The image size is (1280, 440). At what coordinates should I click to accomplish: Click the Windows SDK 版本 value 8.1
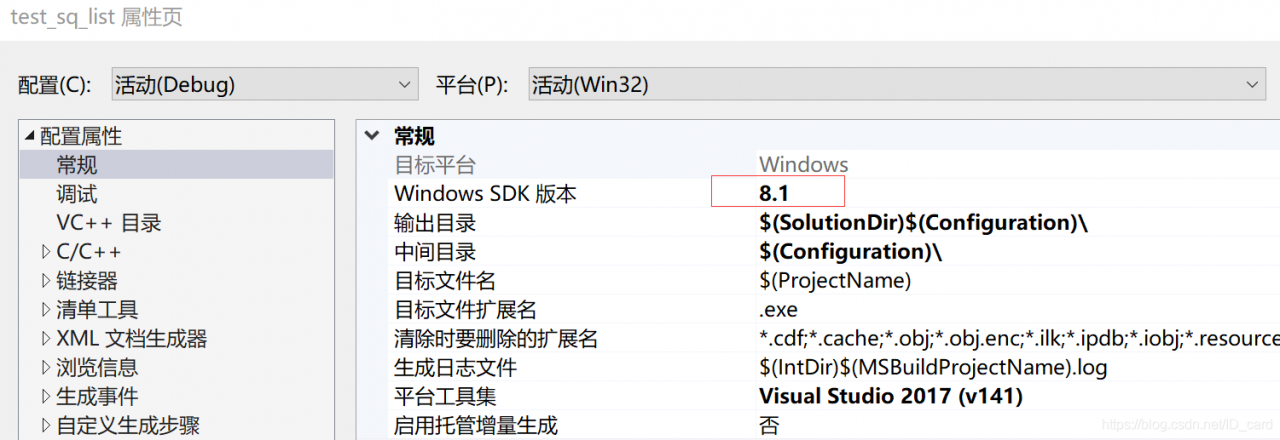click(x=780, y=192)
